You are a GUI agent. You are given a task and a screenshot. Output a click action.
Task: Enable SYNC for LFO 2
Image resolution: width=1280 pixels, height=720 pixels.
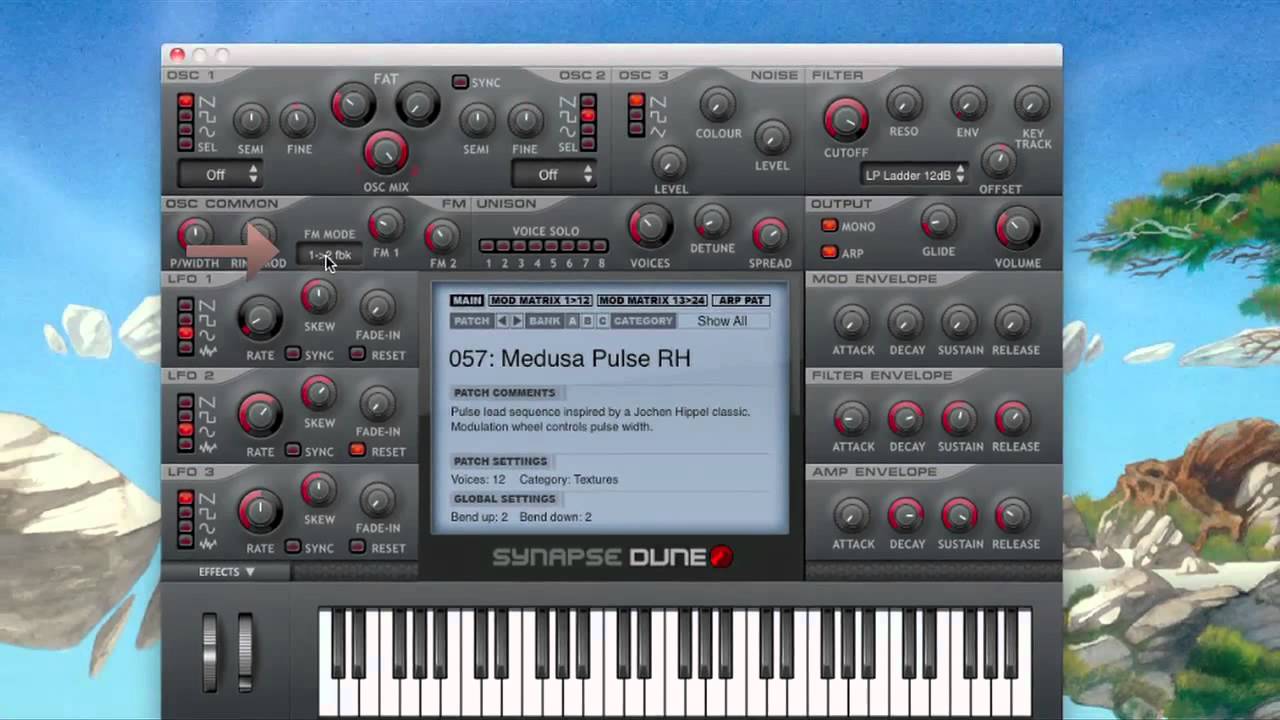[292, 451]
